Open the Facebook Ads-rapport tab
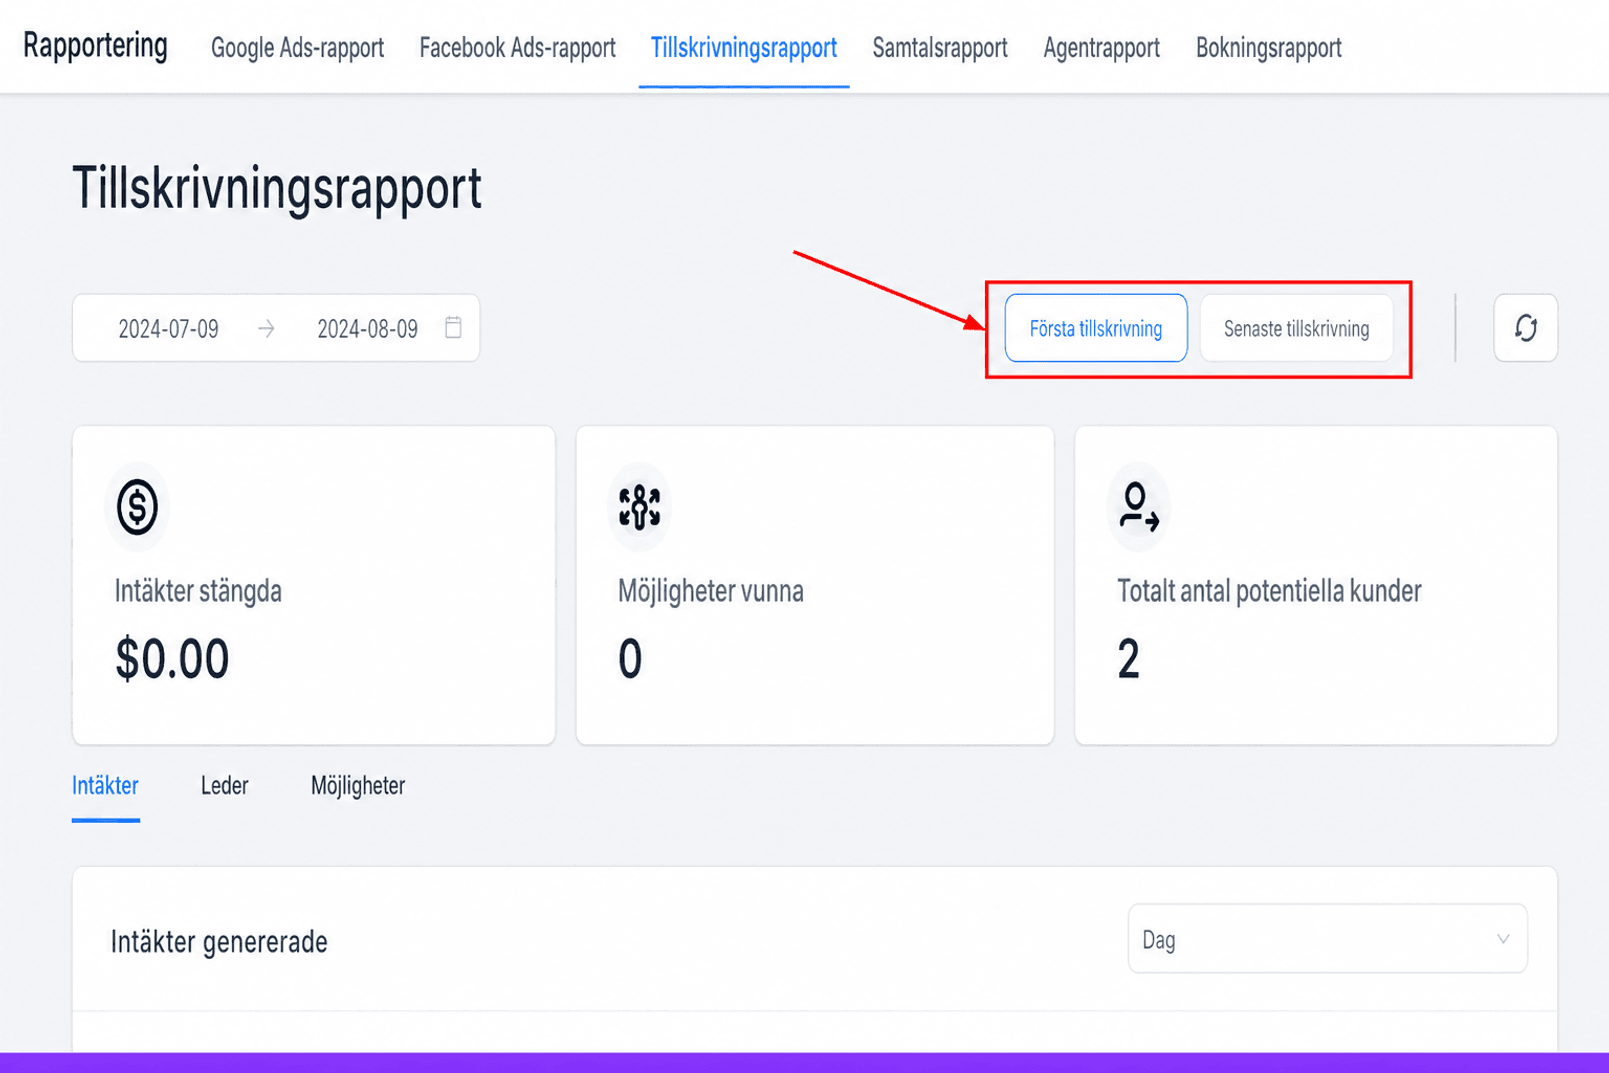Screen dimensions: 1609x1073 517,47
